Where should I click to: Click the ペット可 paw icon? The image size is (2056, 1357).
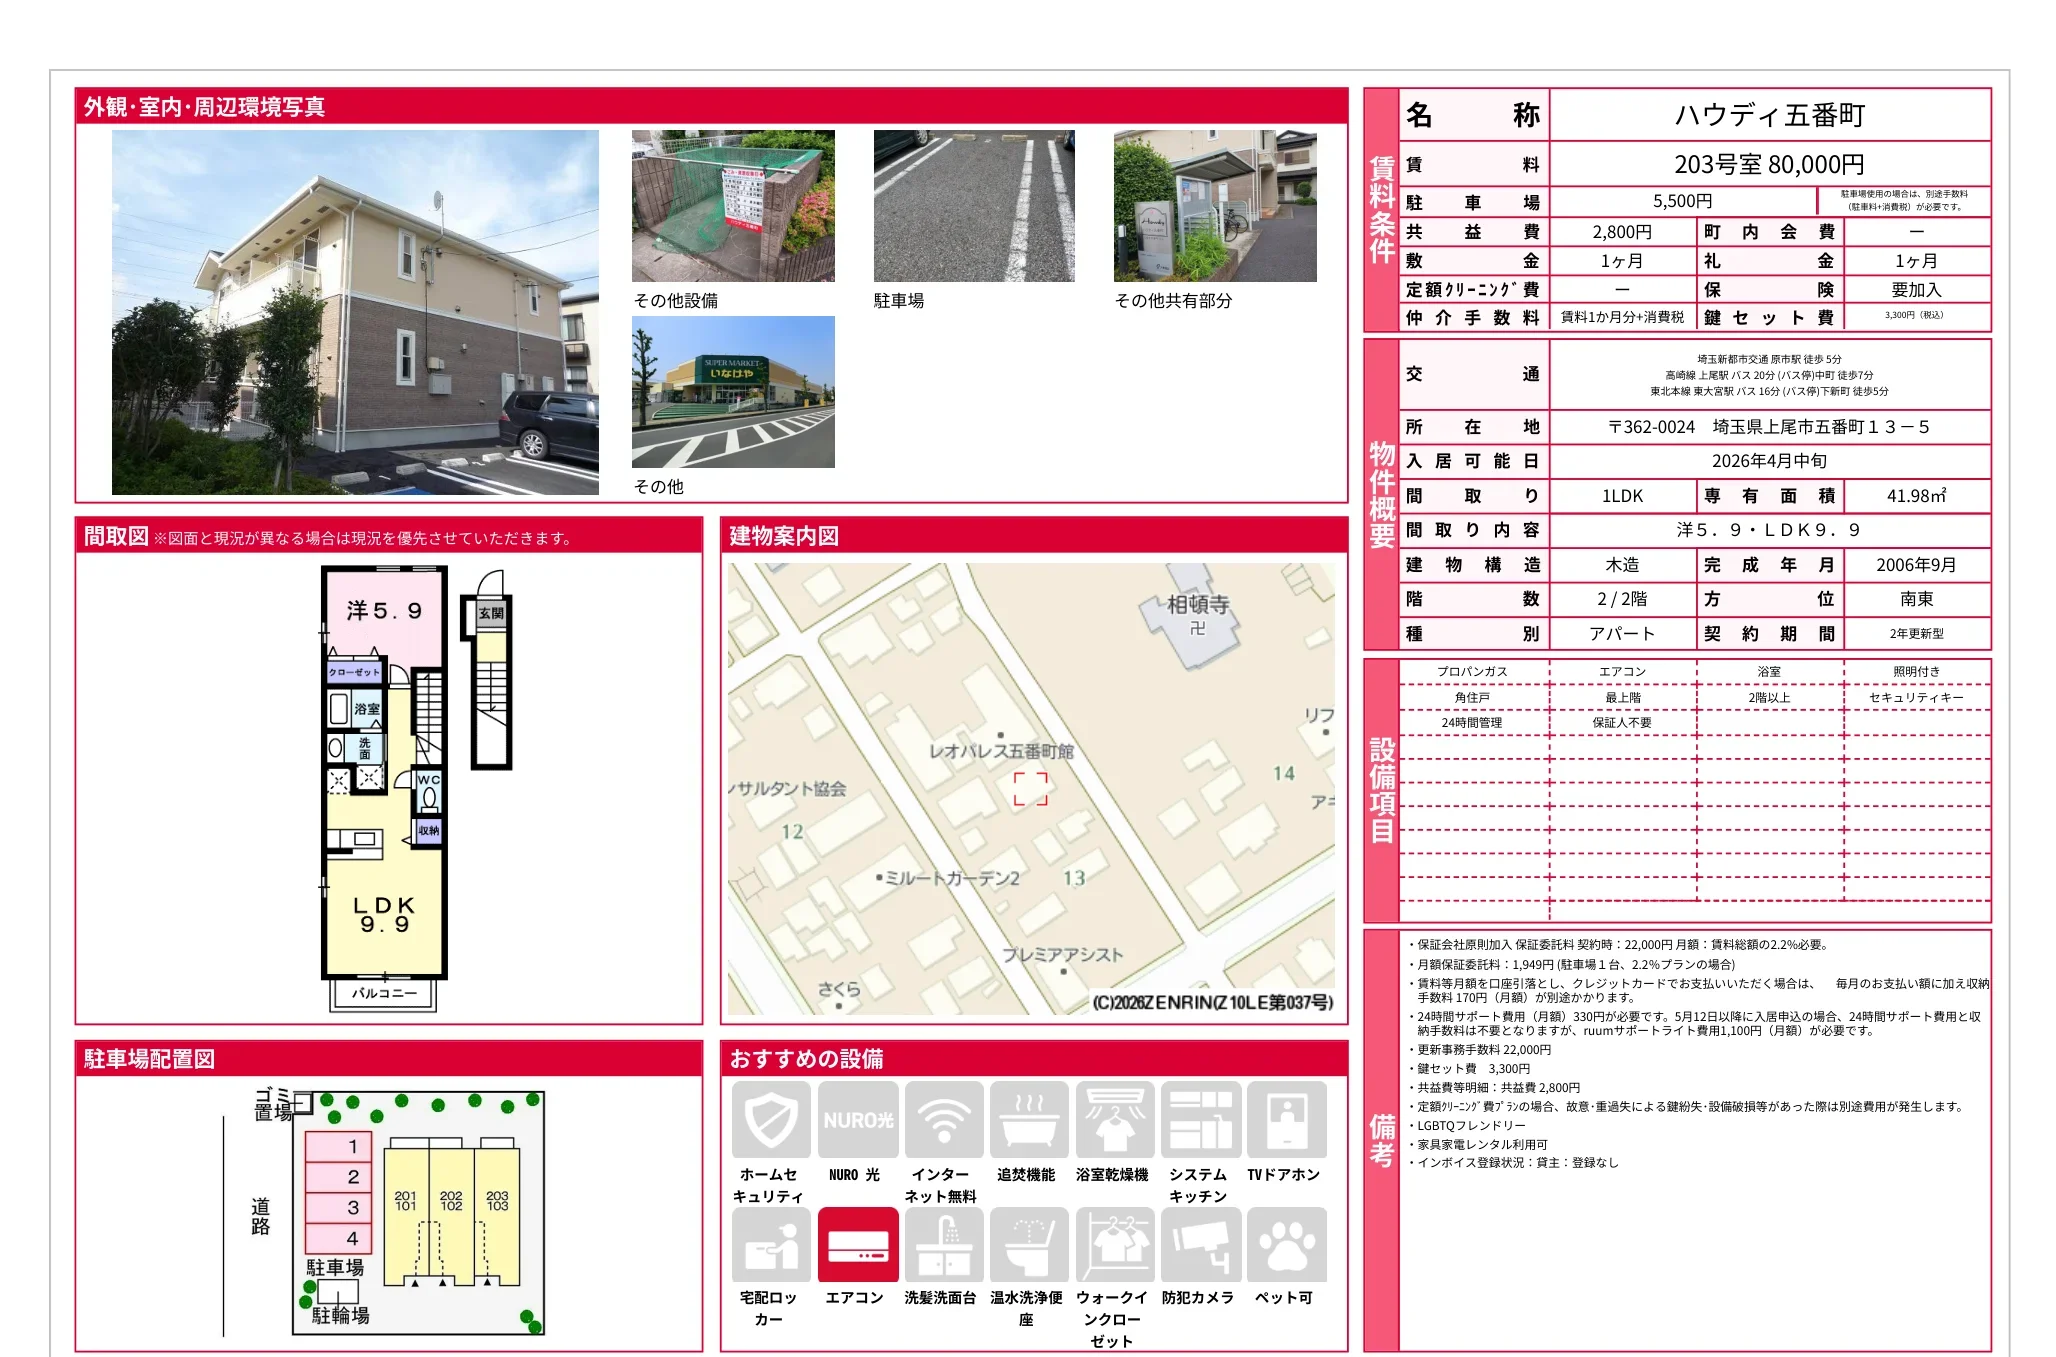click(1286, 1245)
